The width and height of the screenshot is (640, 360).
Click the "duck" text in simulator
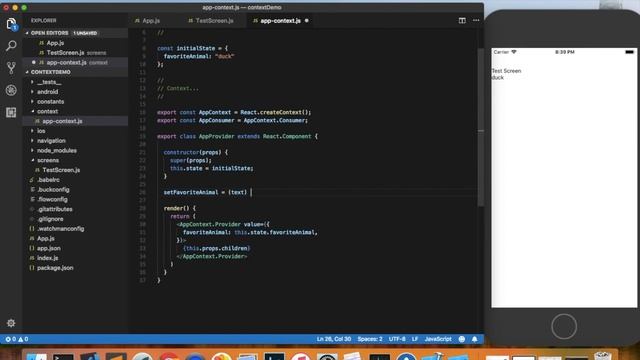pos(498,78)
